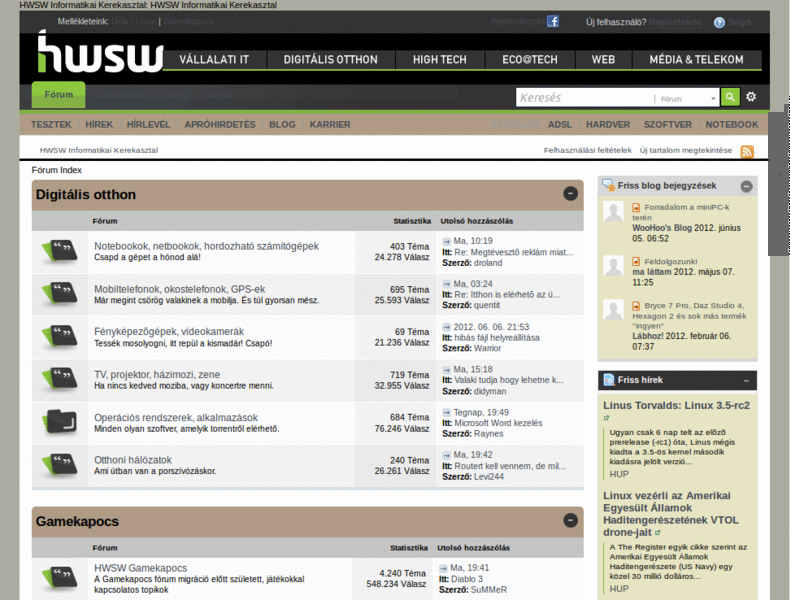800x600 pixels.
Task: Open the Fórum search scope dropdown
Action: pyautogui.click(x=687, y=98)
